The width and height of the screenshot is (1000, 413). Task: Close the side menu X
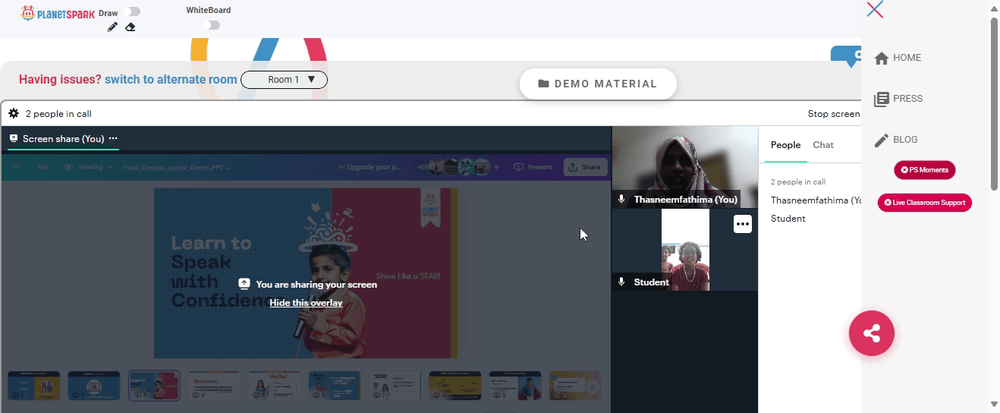coord(875,9)
